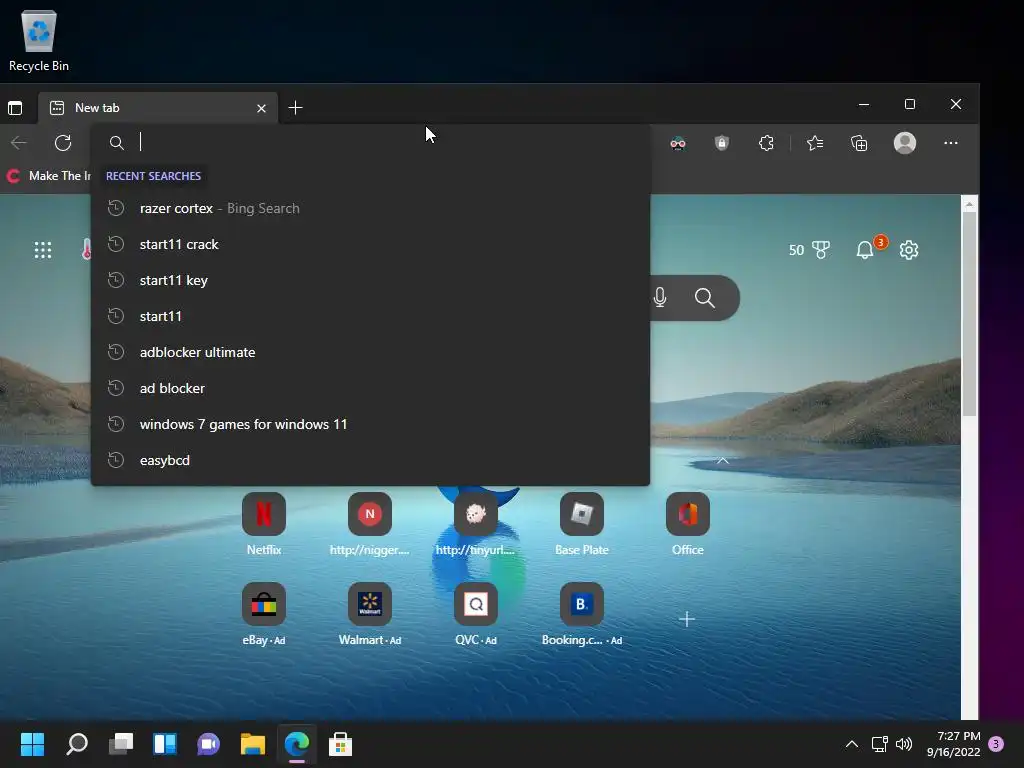Viewport: 1024px width, 768px height.
Task: Reload the current page
Action: click(63, 143)
